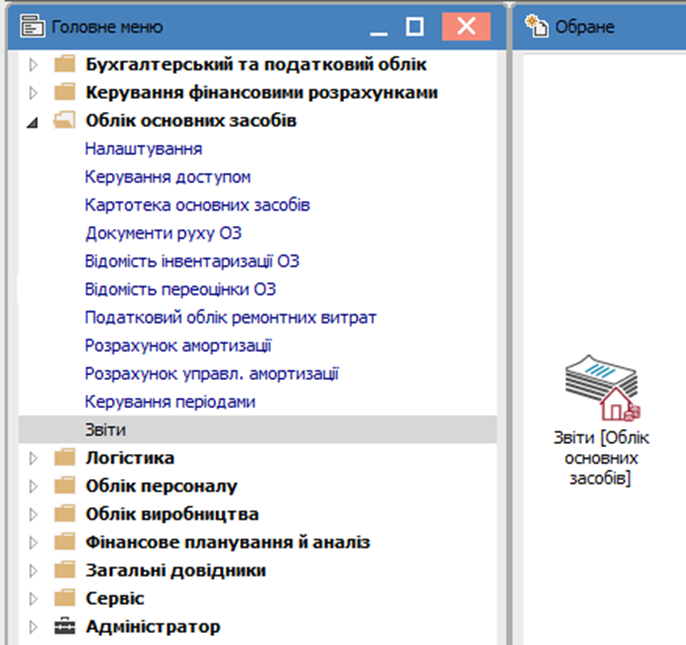Expand Керування фінансовими розрахунками node
This screenshot has height=645, width=686.
(33, 92)
